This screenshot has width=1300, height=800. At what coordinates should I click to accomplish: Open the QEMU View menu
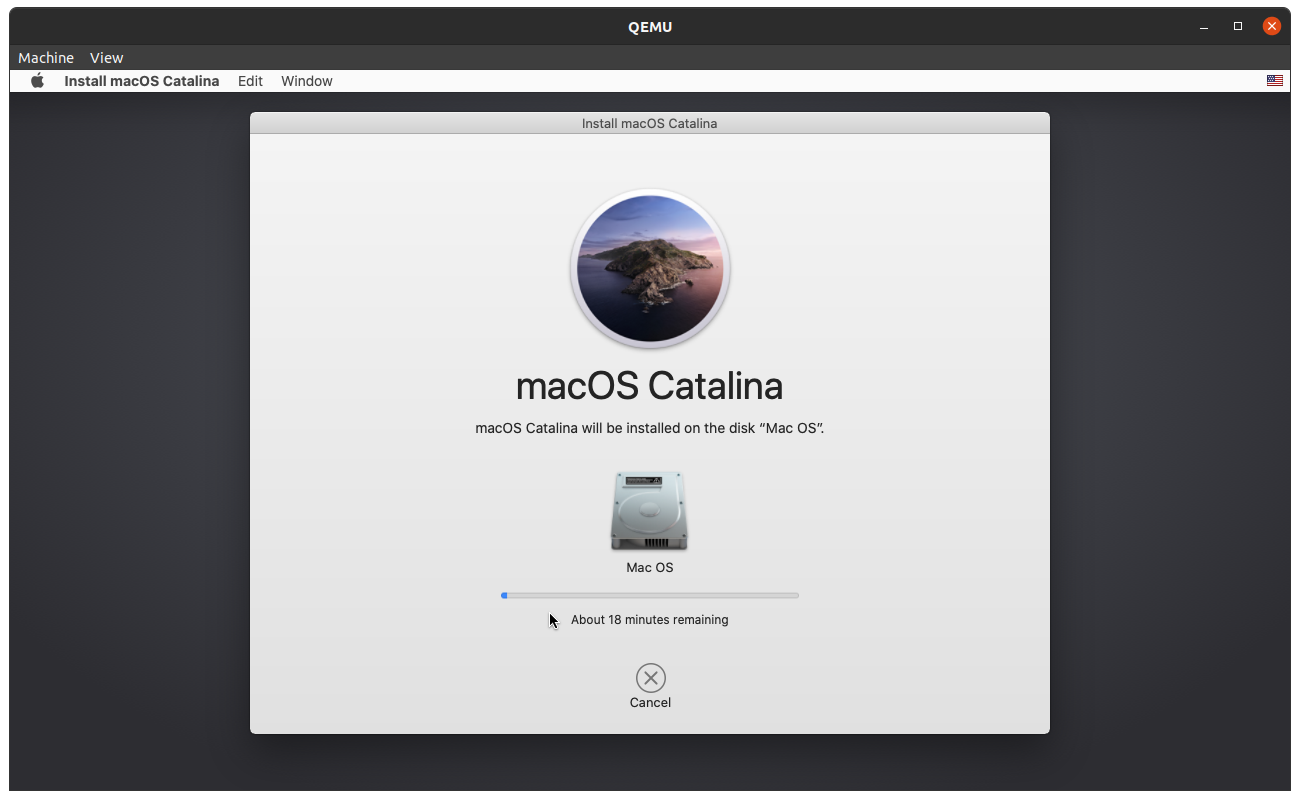pos(106,58)
